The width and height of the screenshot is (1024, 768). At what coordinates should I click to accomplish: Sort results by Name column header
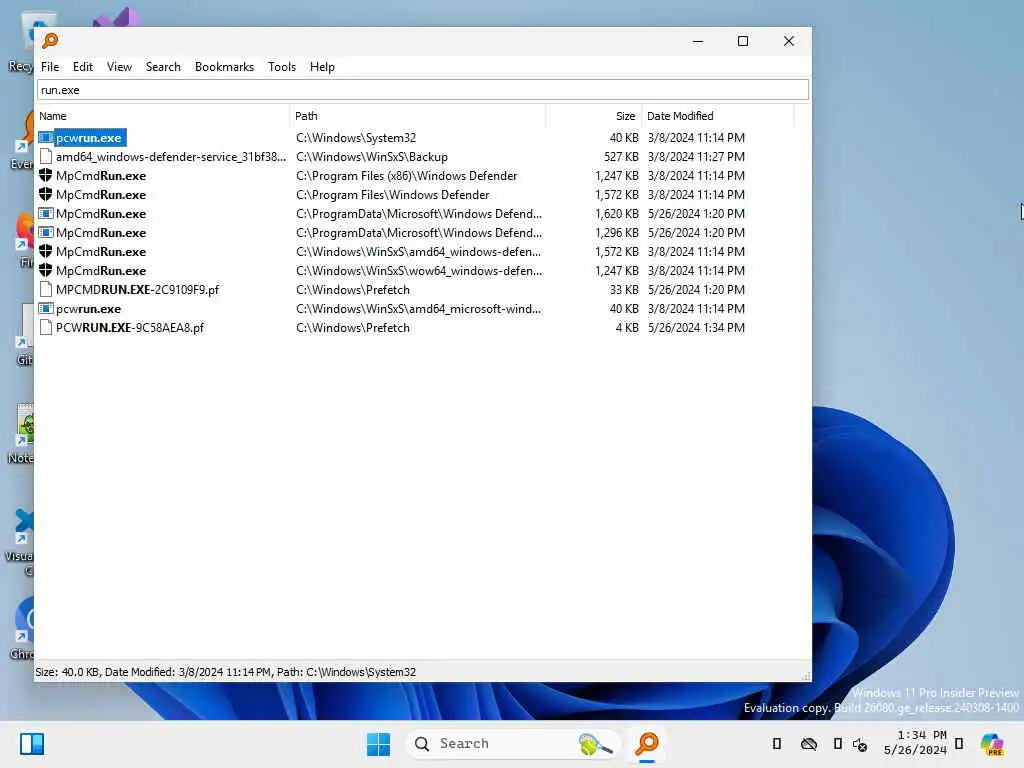click(163, 116)
